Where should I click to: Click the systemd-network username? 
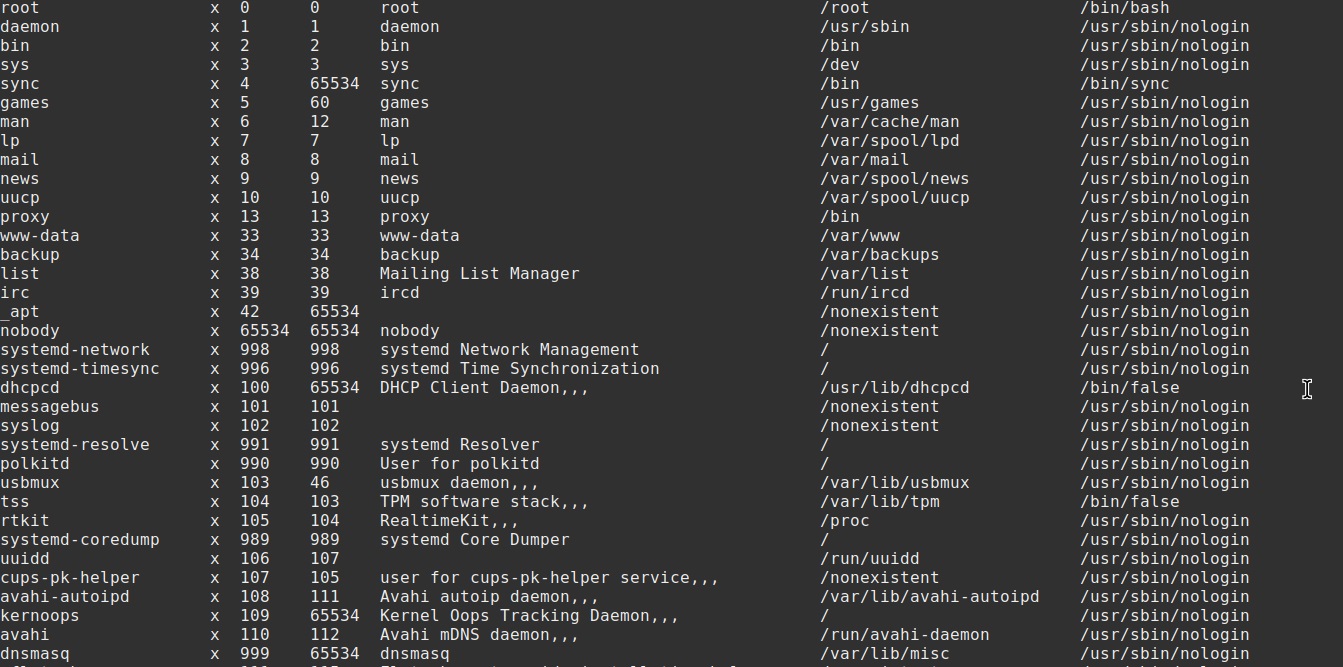(75, 350)
